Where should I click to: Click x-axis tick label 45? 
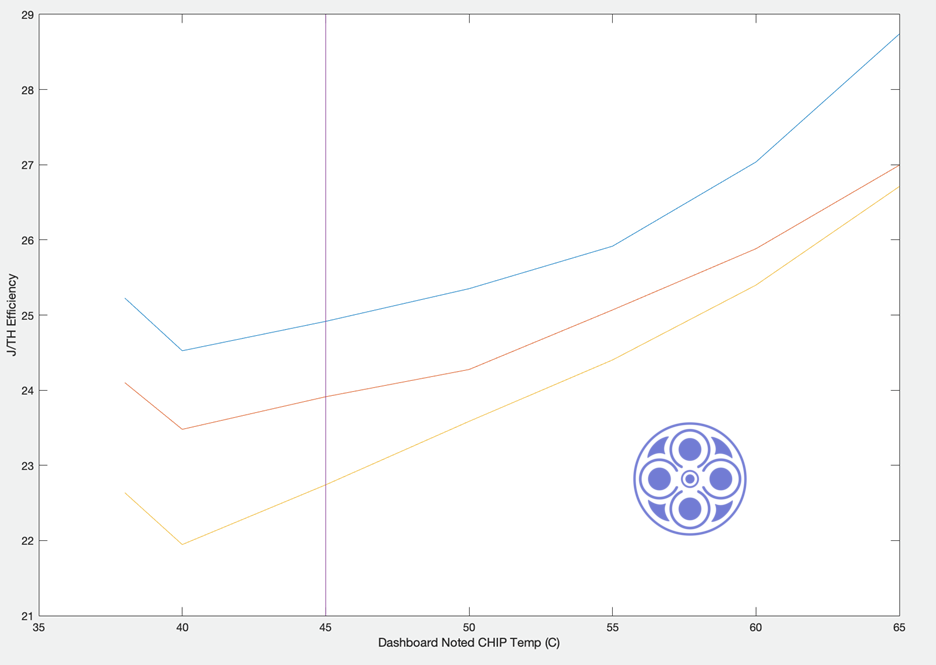click(x=325, y=627)
